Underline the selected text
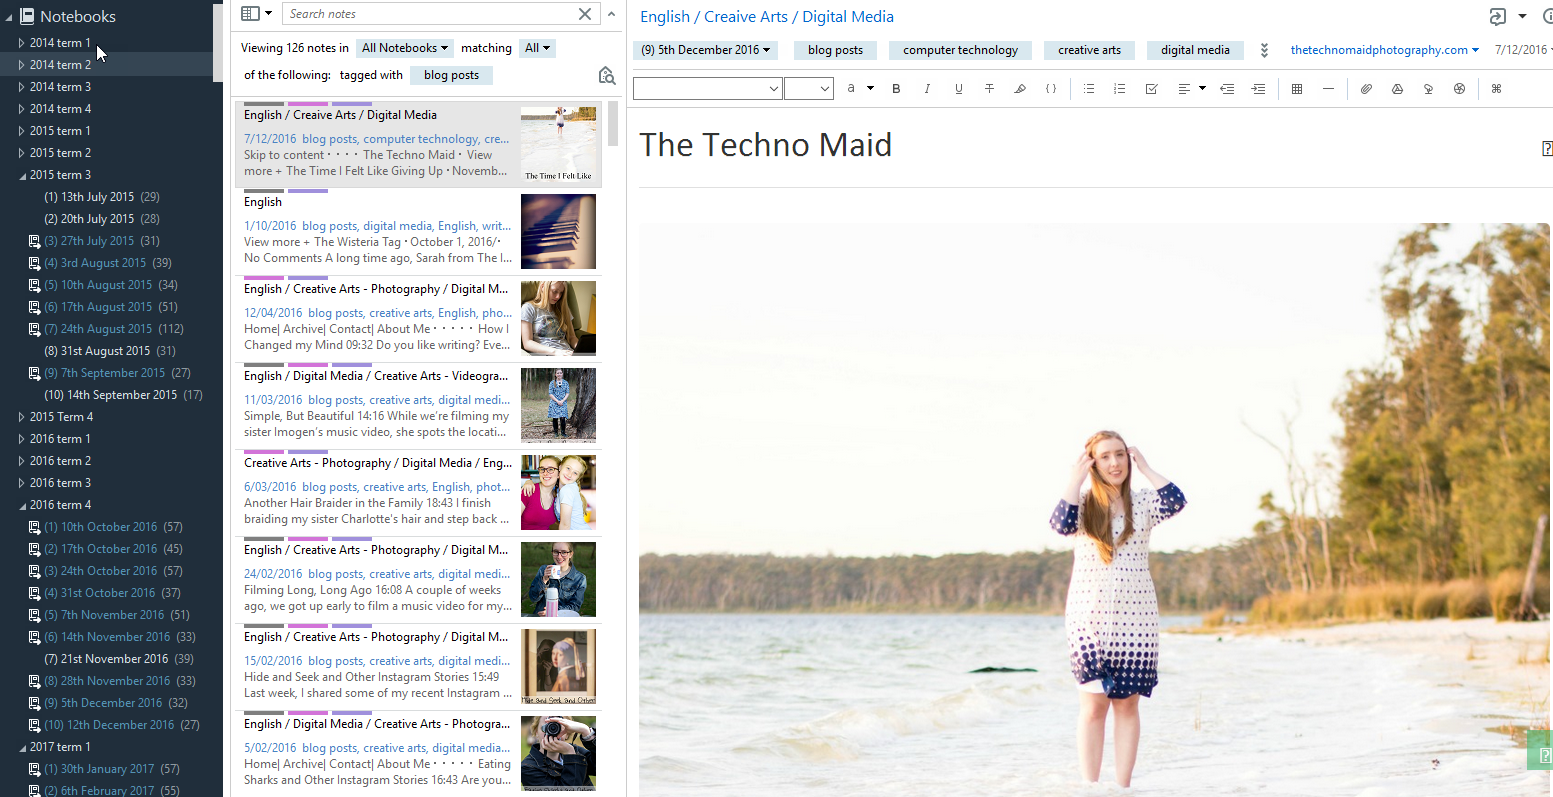The image size is (1553, 797). click(958, 89)
